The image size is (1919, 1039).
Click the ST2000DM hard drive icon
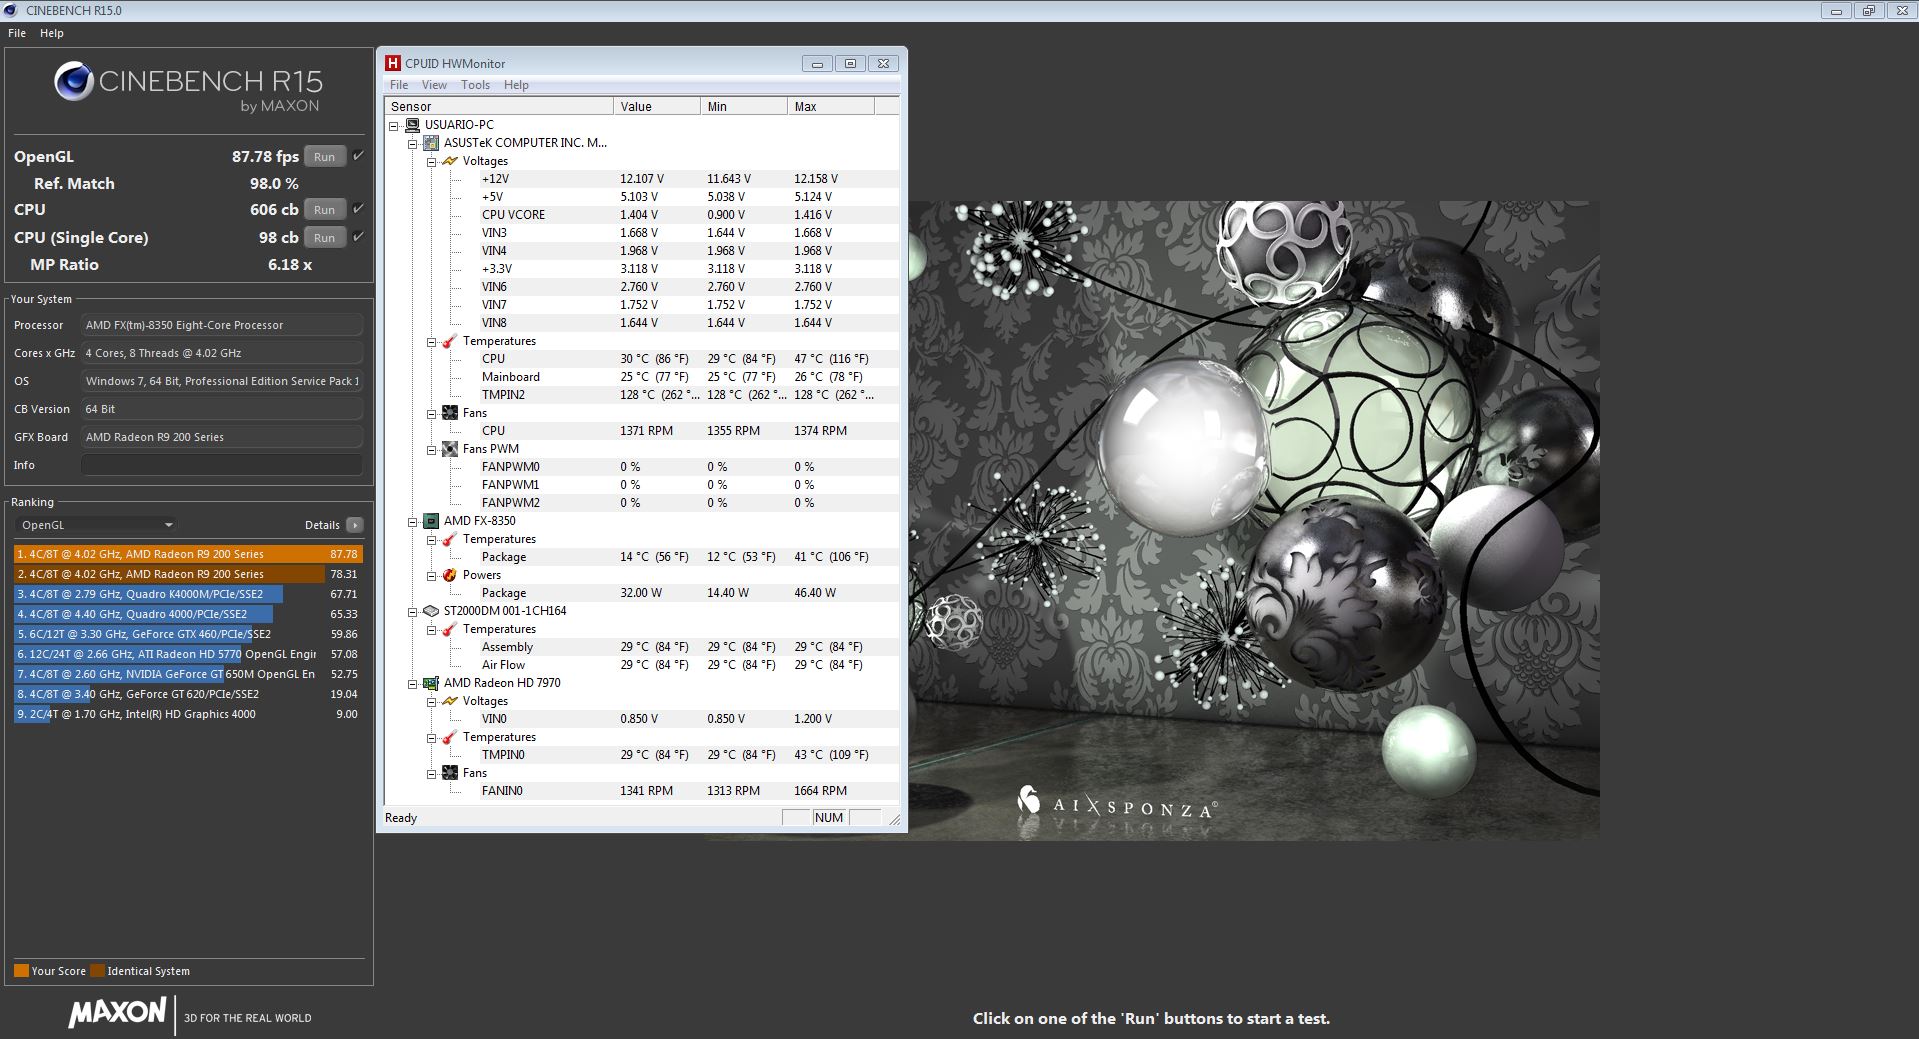pyautogui.click(x=431, y=611)
